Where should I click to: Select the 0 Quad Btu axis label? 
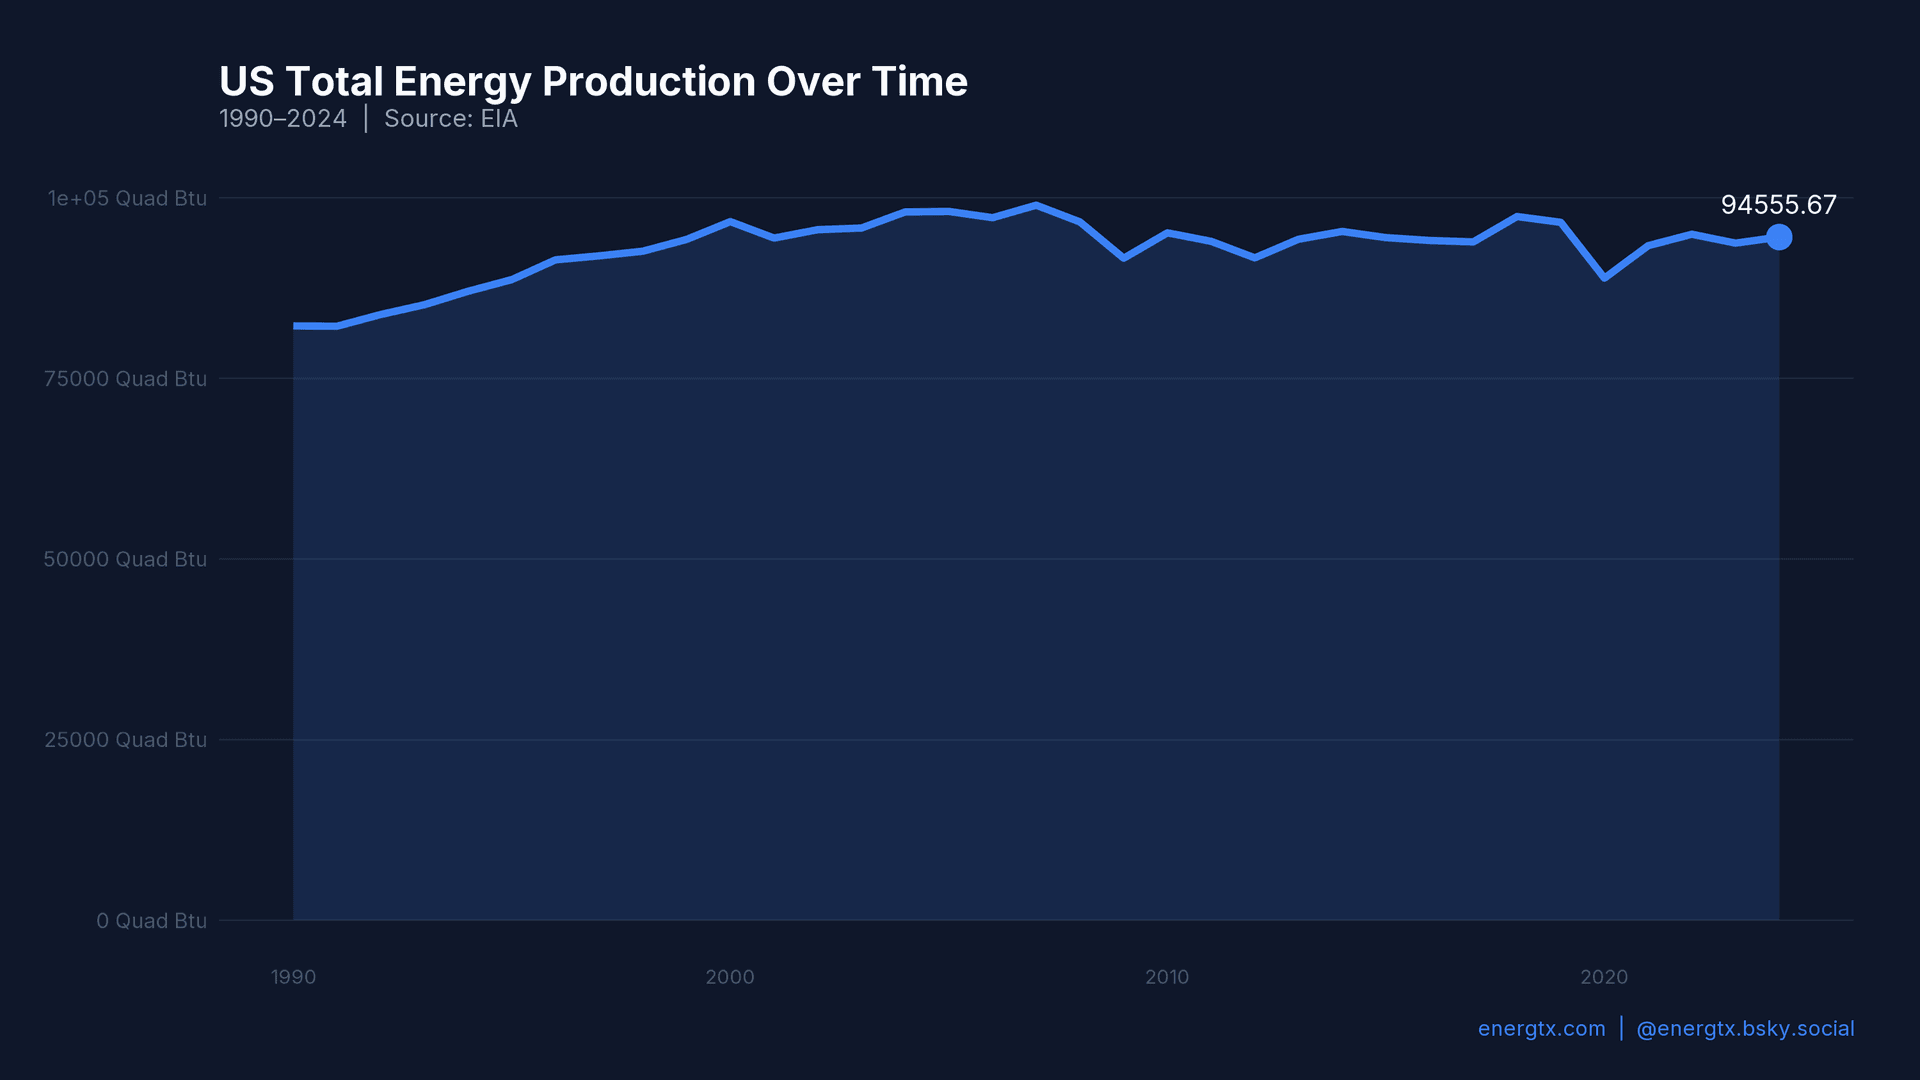[151, 921]
